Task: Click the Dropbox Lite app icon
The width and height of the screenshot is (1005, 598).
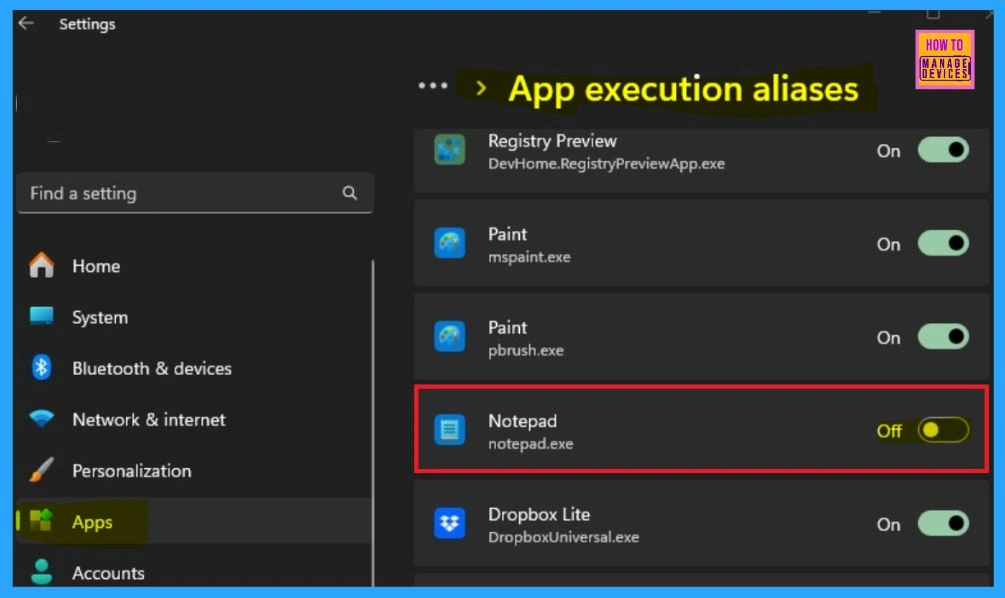Action: click(x=449, y=524)
